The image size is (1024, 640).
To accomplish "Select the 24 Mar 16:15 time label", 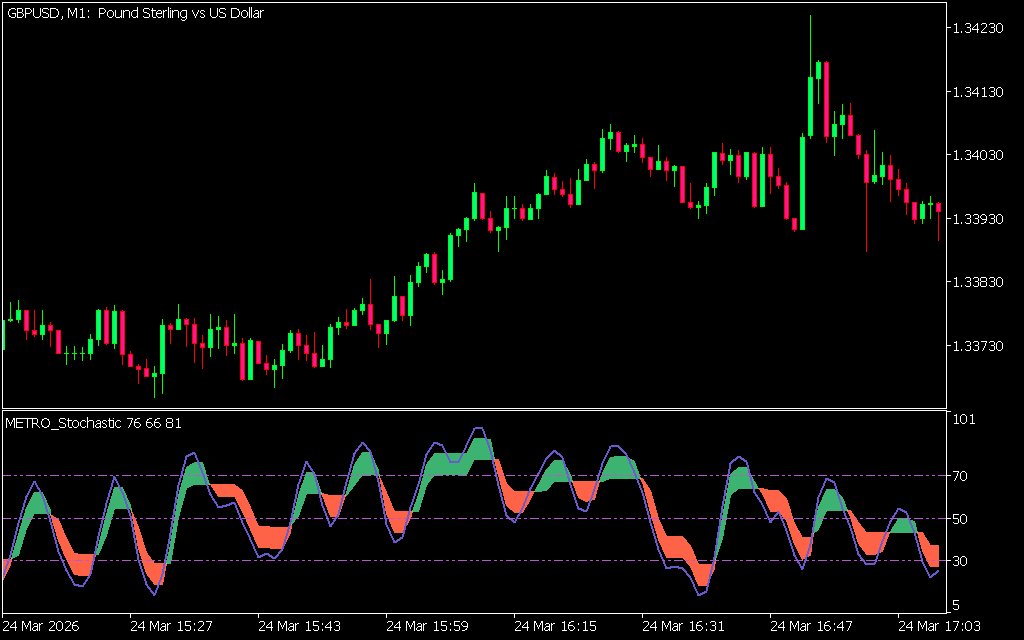I will click(555, 626).
